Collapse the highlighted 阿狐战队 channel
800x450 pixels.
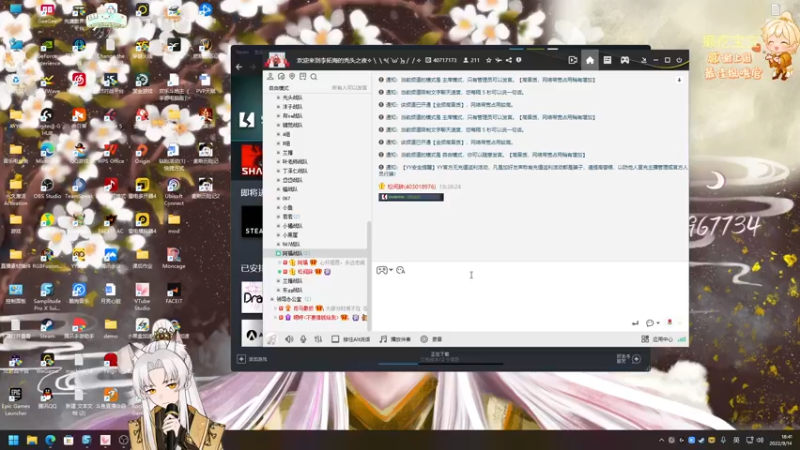(278, 254)
